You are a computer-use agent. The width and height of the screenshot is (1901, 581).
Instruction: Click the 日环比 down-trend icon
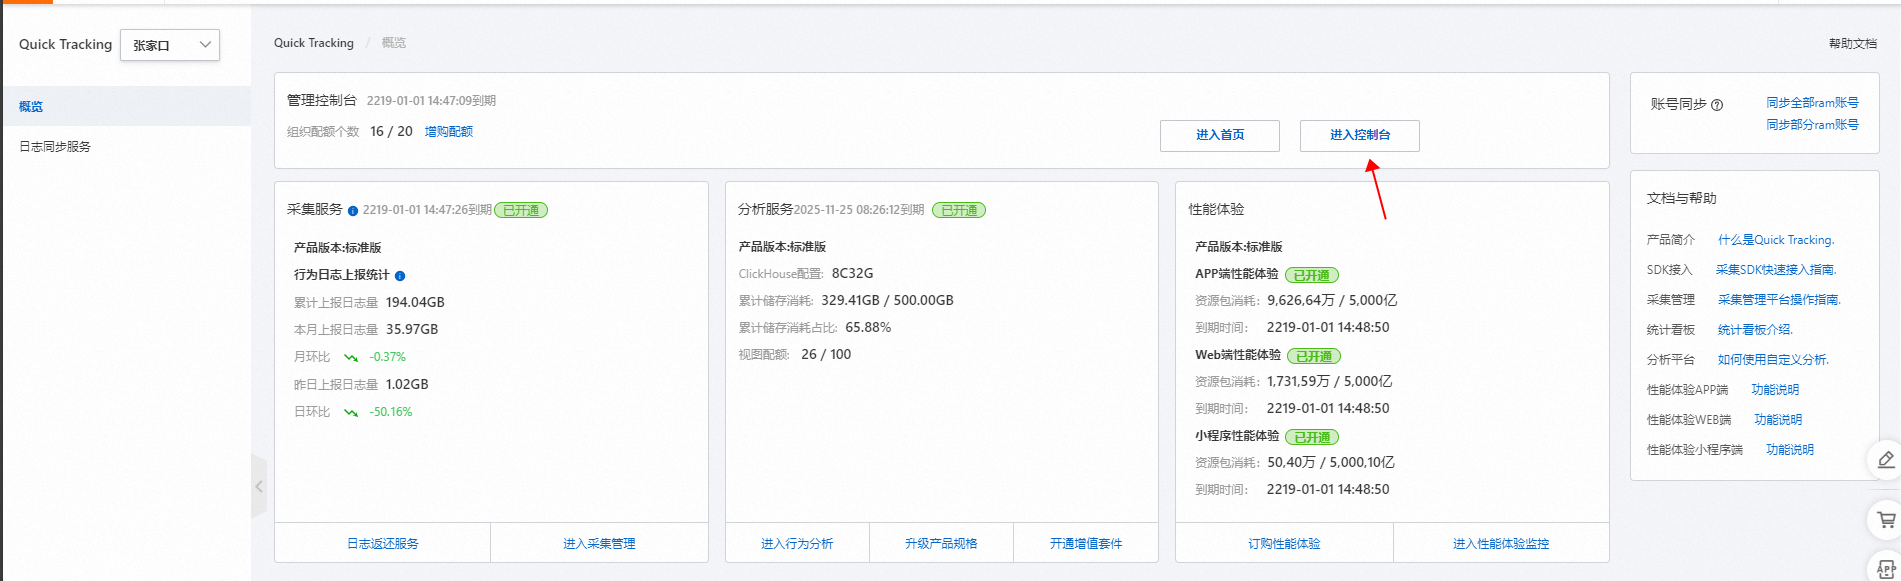coord(351,412)
